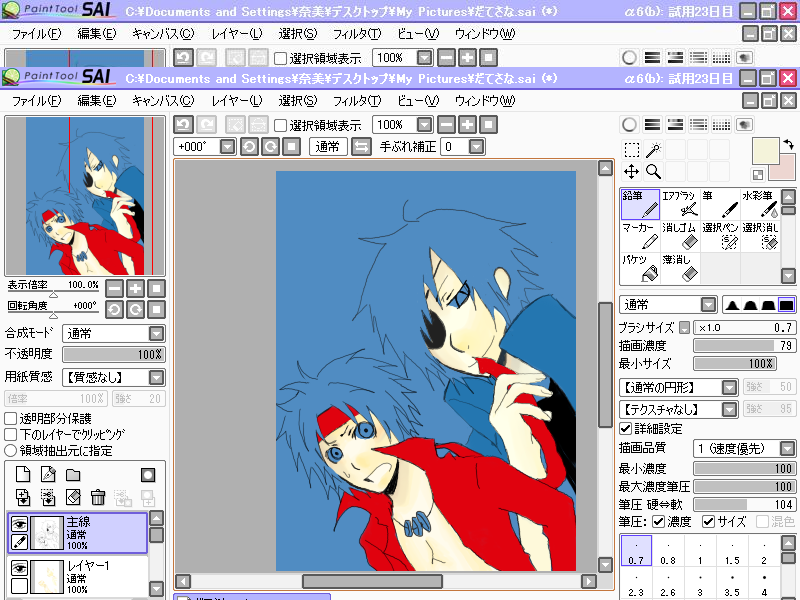Click the 通常 view mode button
Viewport: 800px width, 600px height.
328,147
